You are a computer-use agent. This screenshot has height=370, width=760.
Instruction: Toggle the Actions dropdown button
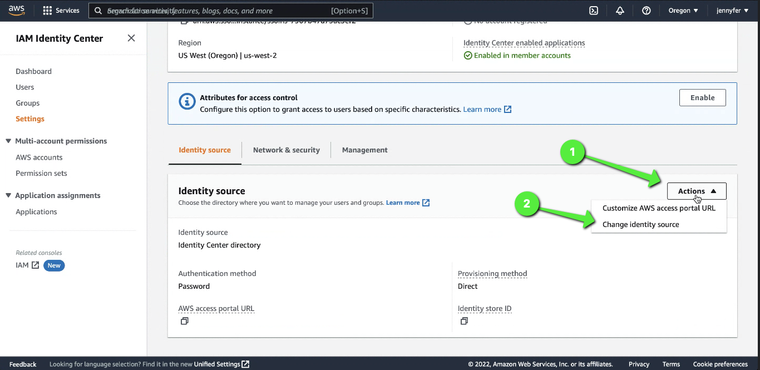[x=697, y=191]
